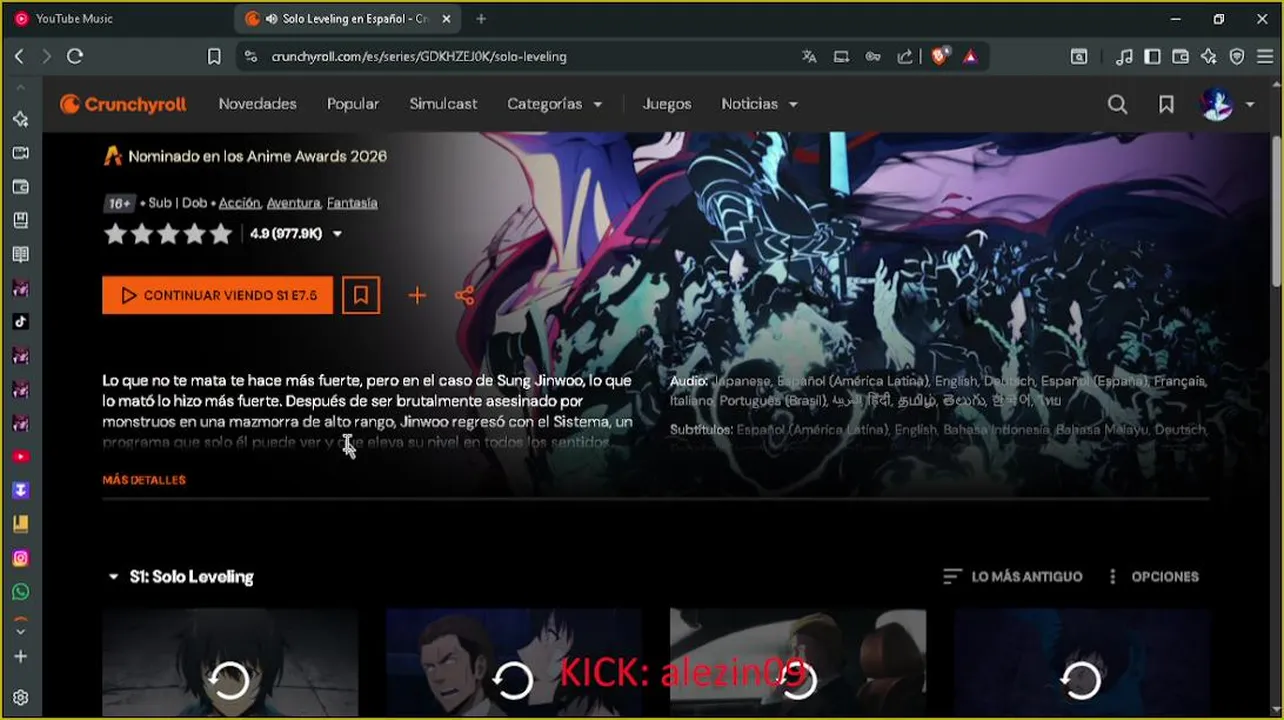Image resolution: width=1284 pixels, height=720 pixels.
Task: Open Leo AI from the browser sidebar
Action: 20,119
